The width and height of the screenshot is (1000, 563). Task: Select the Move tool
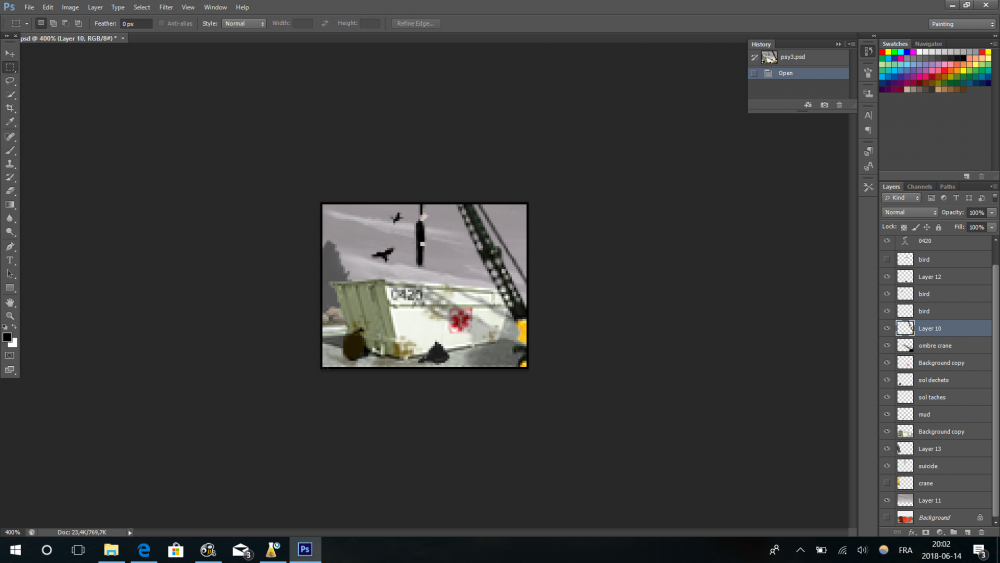click(10, 52)
